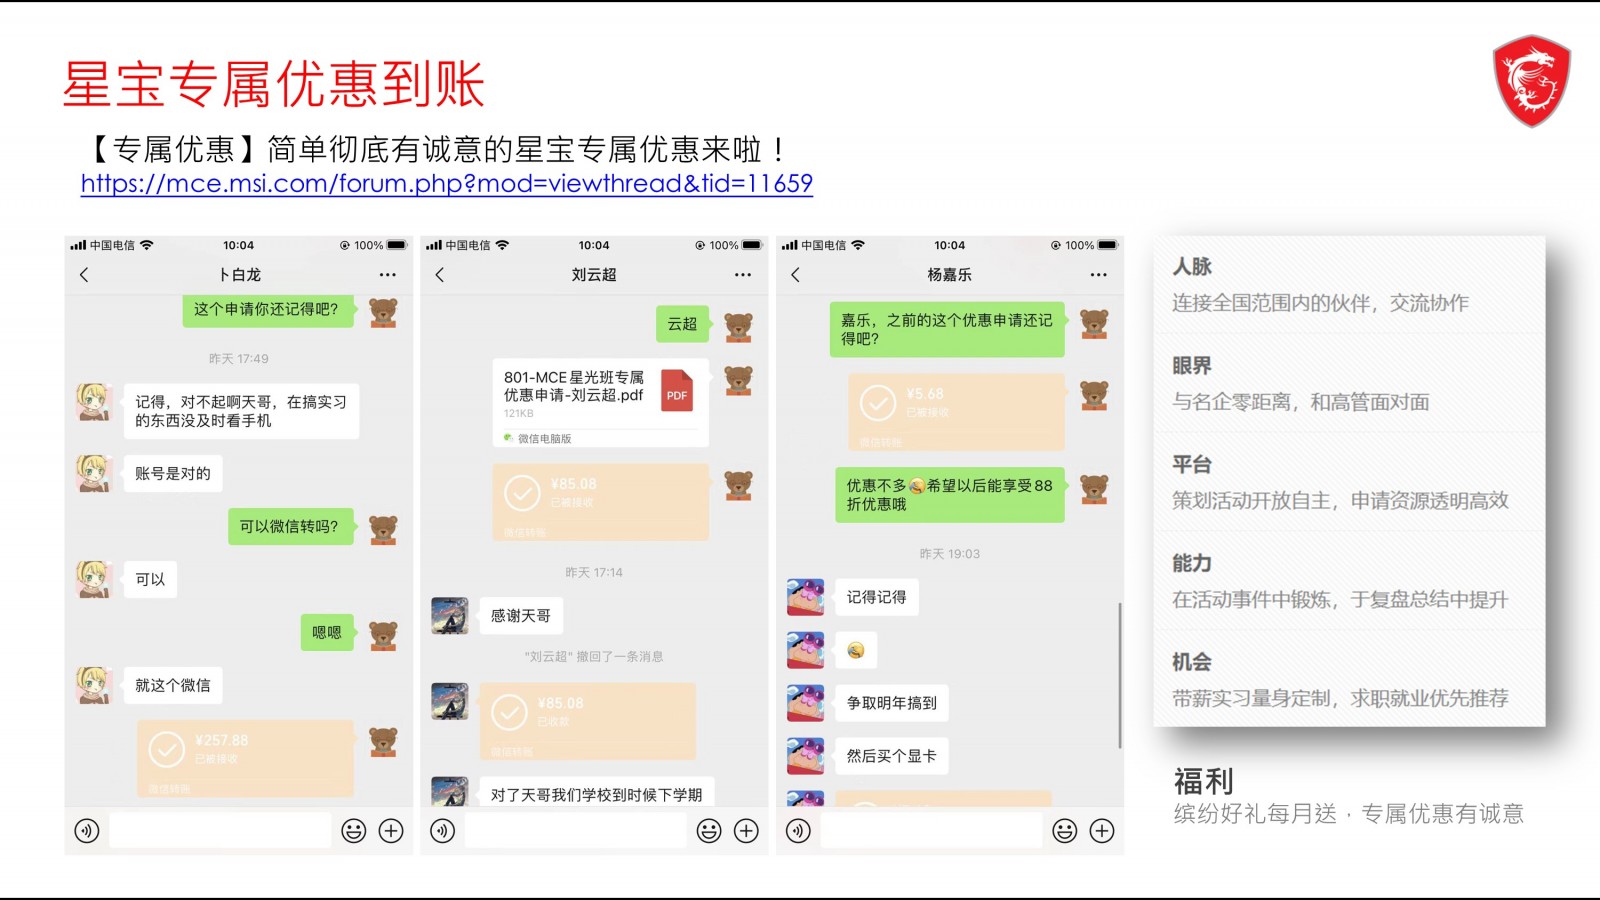The width and height of the screenshot is (1600, 900).
Task: Click the 然后买个显卡 message bubble
Action: coord(892,756)
